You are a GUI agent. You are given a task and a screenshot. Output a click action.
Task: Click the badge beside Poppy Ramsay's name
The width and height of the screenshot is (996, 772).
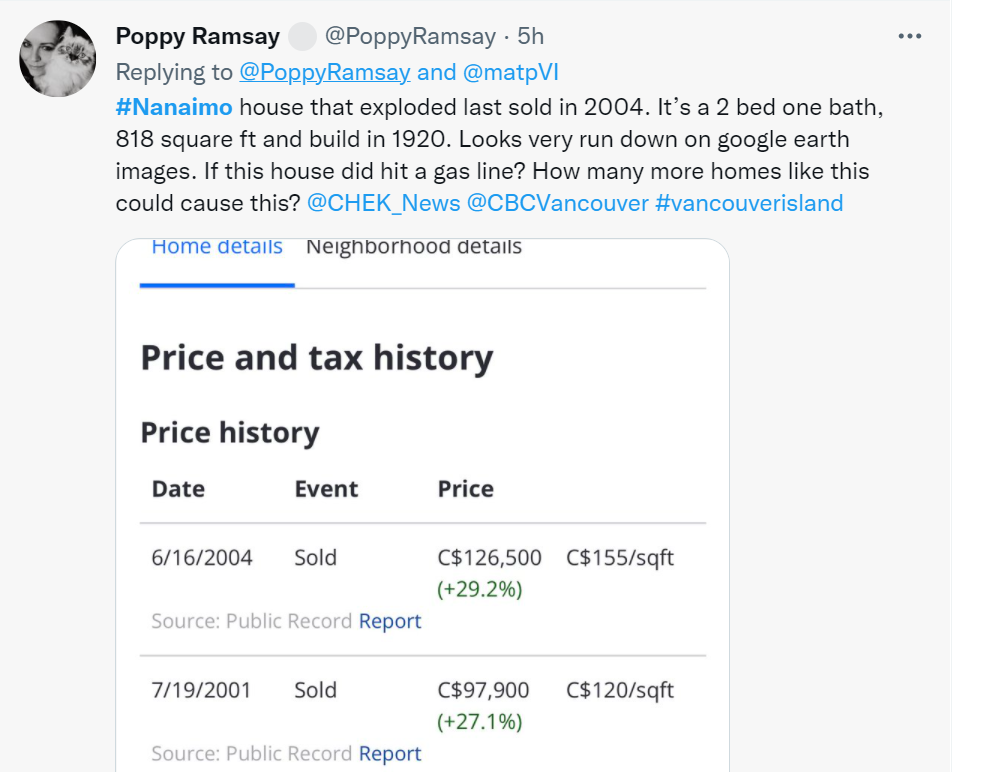point(302,37)
